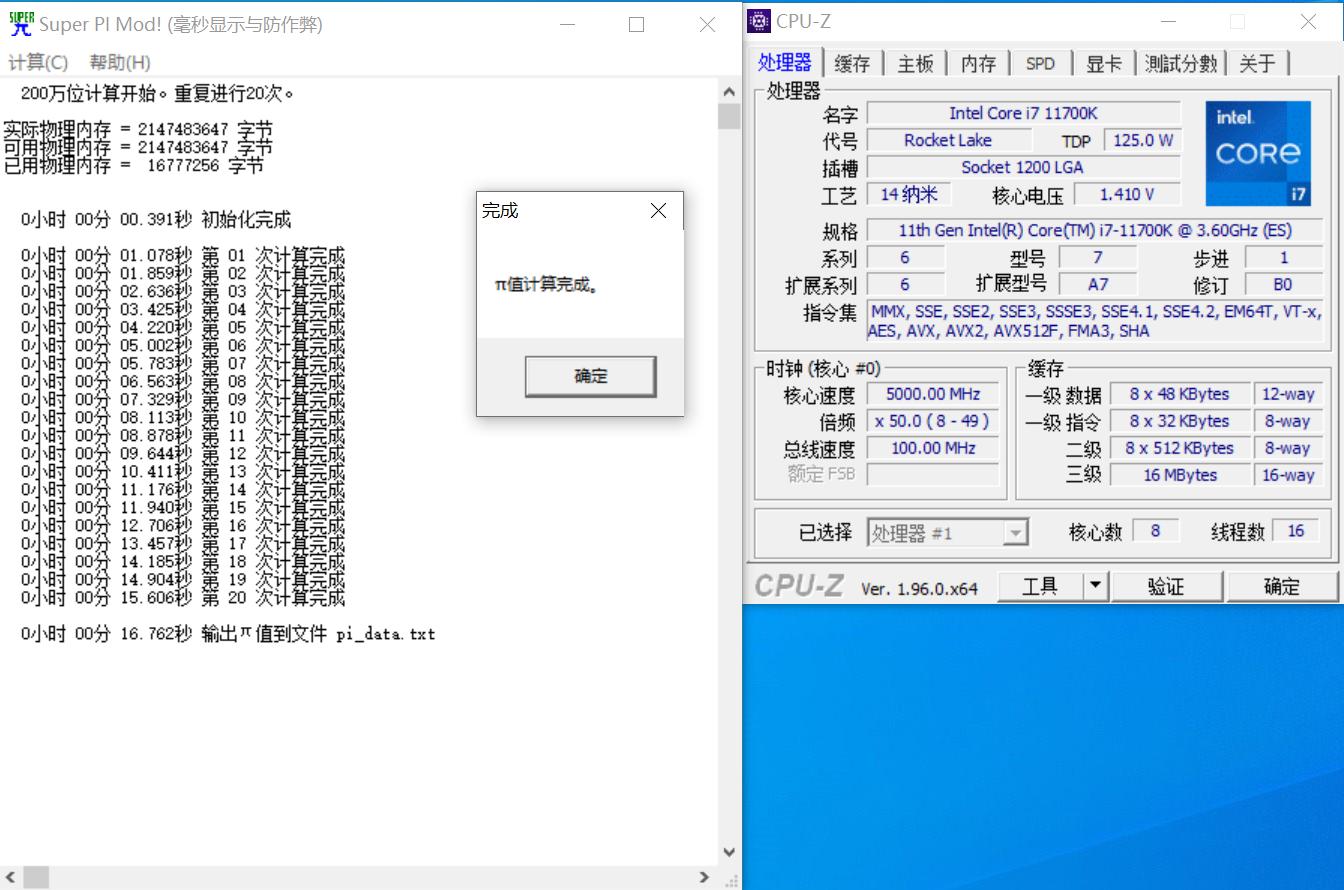1344x890 pixels.
Task: Open the 帮助(H) menu in Super PI
Action: pyautogui.click(x=120, y=62)
